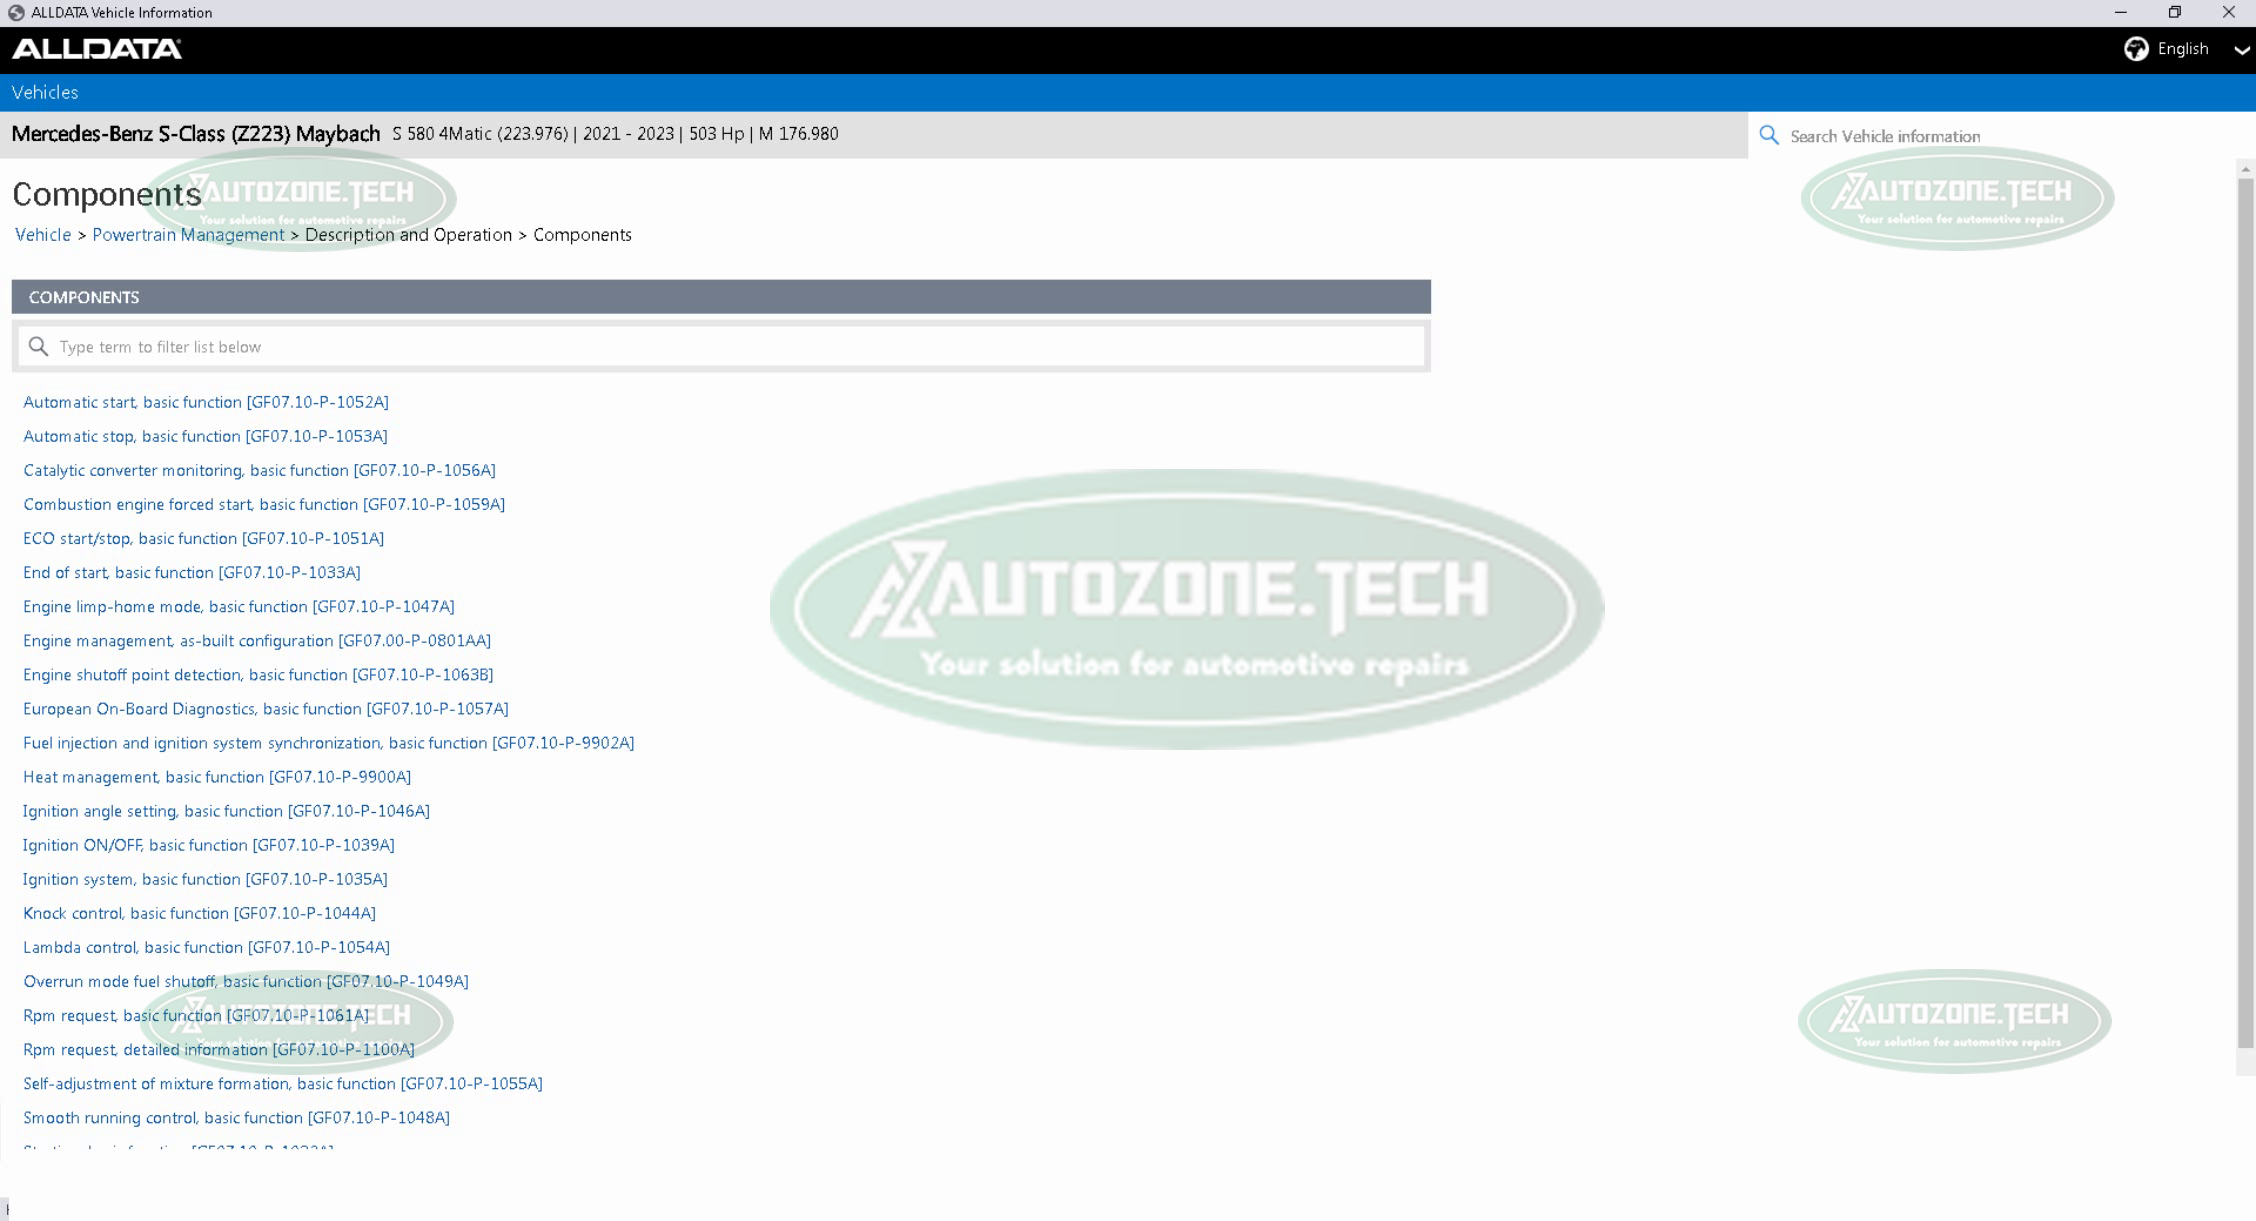Click the ALLDATA app icon in title bar
Image resolution: width=2256 pixels, height=1221 pixels.
[16, 13]
